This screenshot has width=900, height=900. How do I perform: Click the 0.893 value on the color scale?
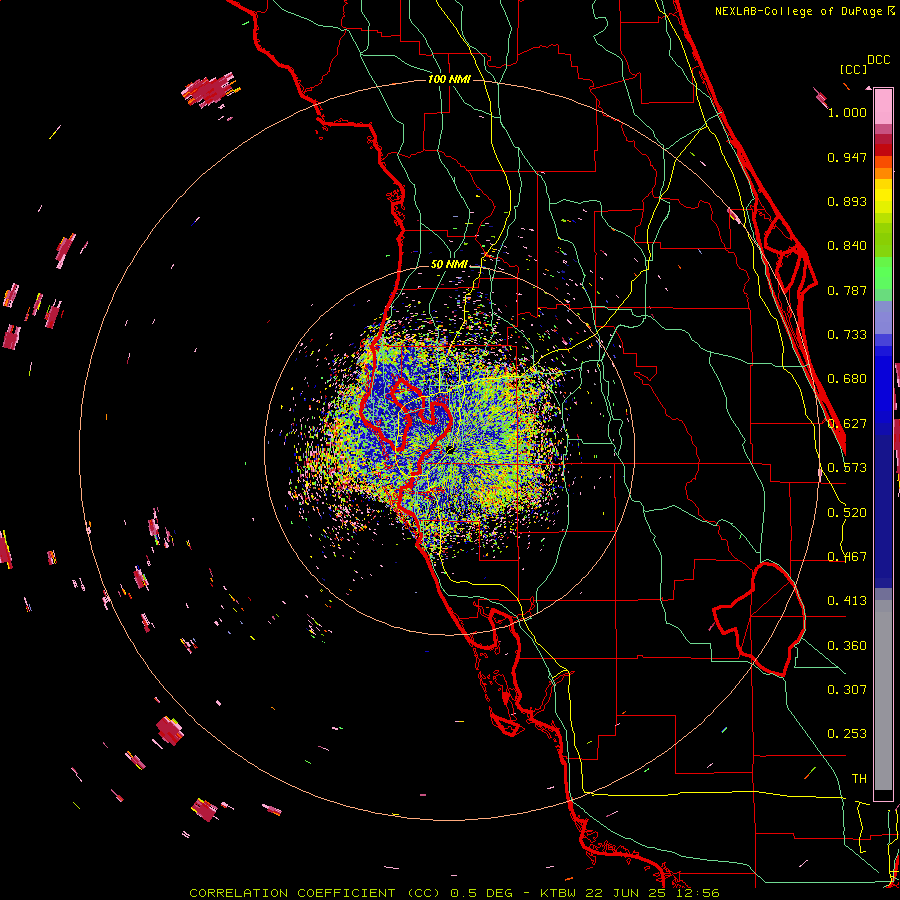tap(847, 201)
